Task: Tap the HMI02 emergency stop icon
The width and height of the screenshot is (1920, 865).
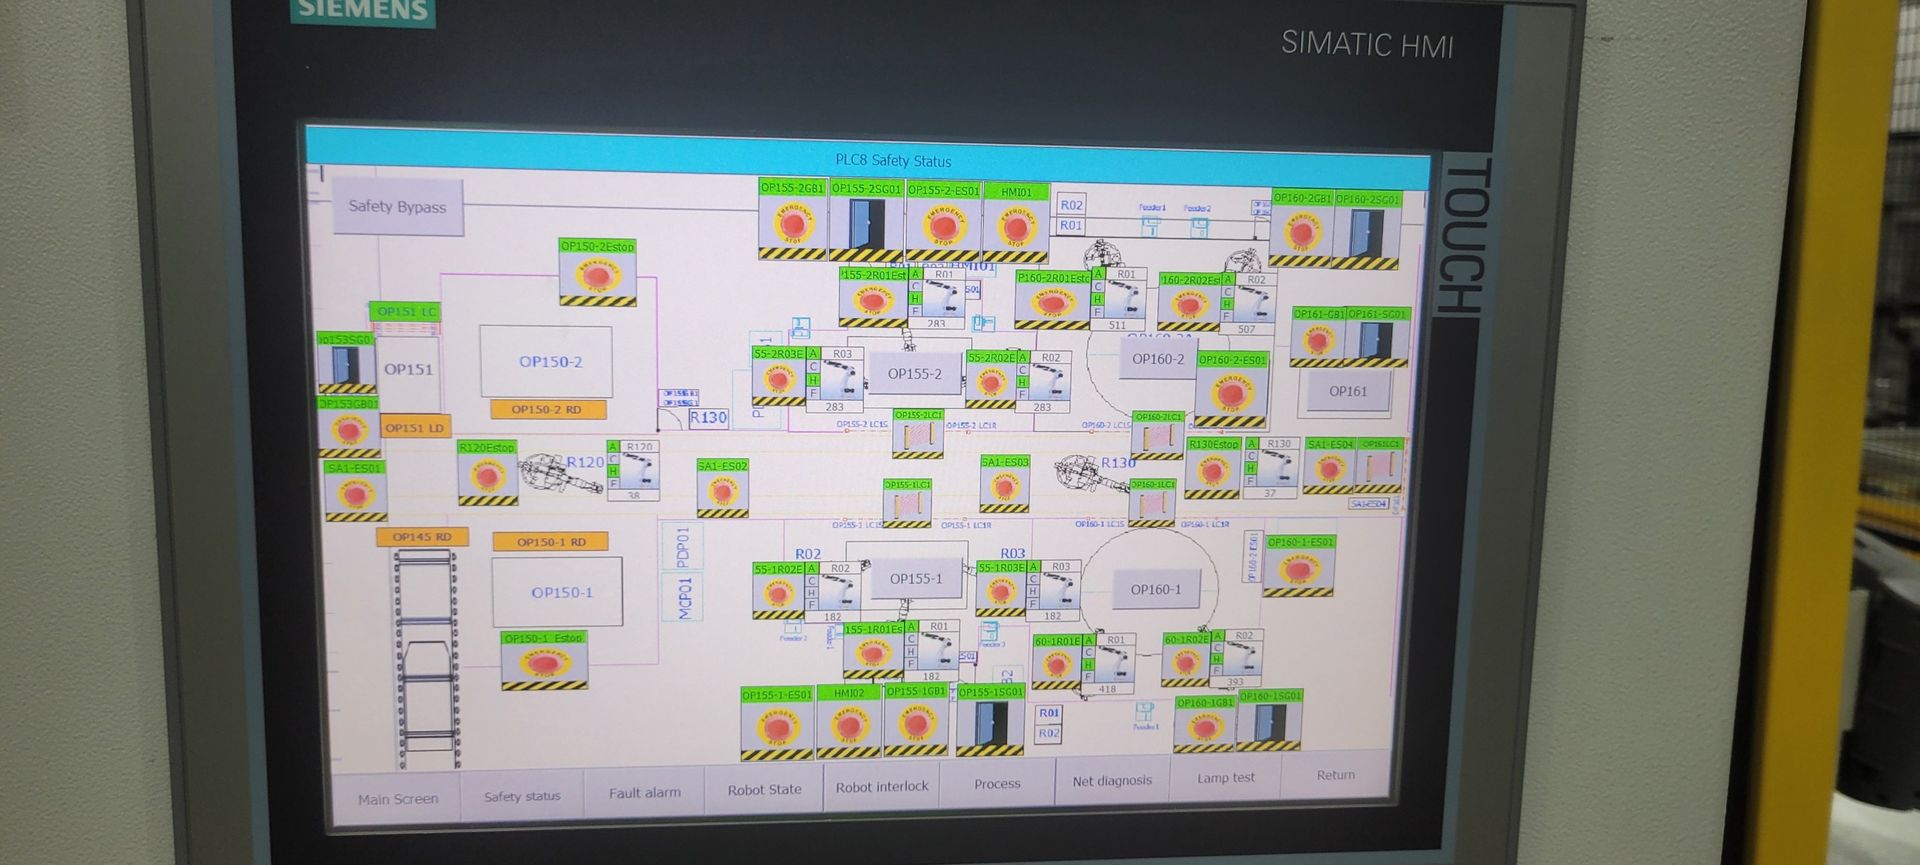Action: pos(848,728)
